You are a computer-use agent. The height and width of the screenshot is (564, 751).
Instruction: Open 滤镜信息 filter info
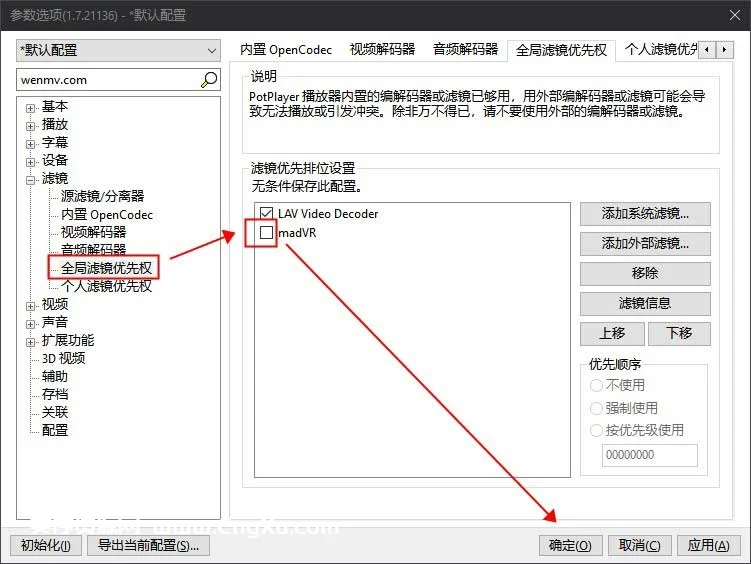pos(645,304)
